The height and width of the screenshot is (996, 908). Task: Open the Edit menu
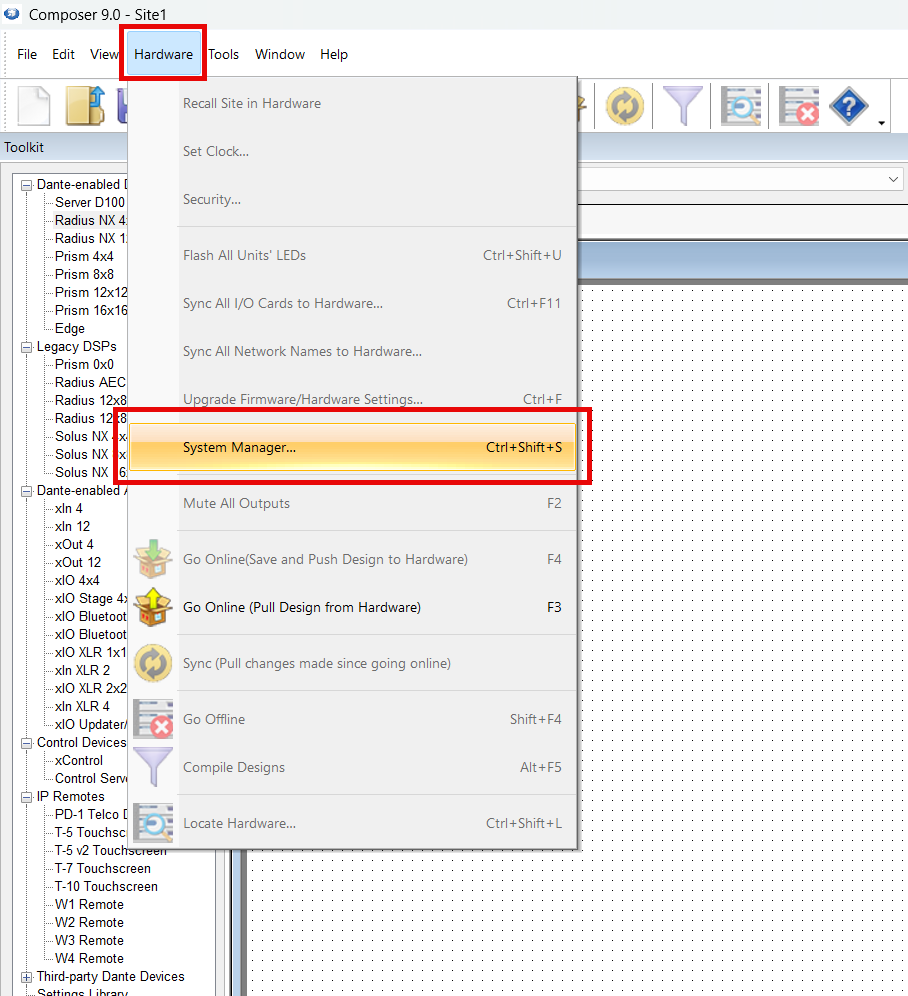coord(63,55)
